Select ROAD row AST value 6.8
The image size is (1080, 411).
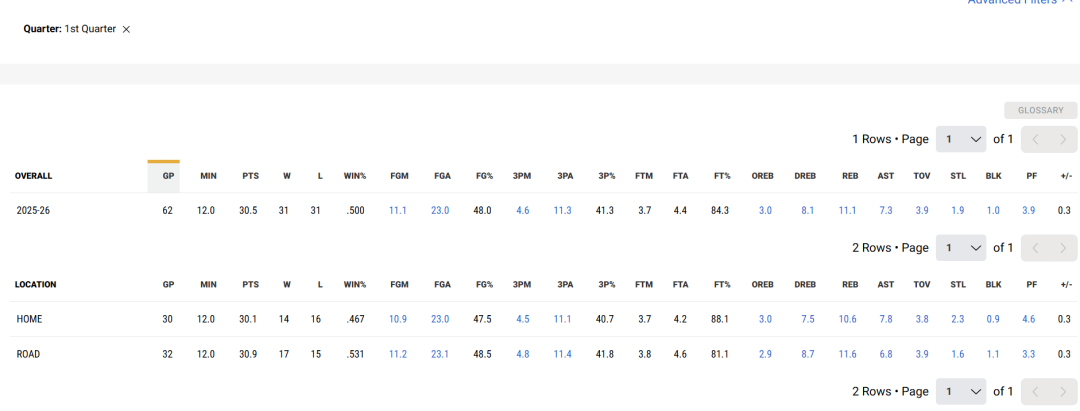click(x=886, y=354)
